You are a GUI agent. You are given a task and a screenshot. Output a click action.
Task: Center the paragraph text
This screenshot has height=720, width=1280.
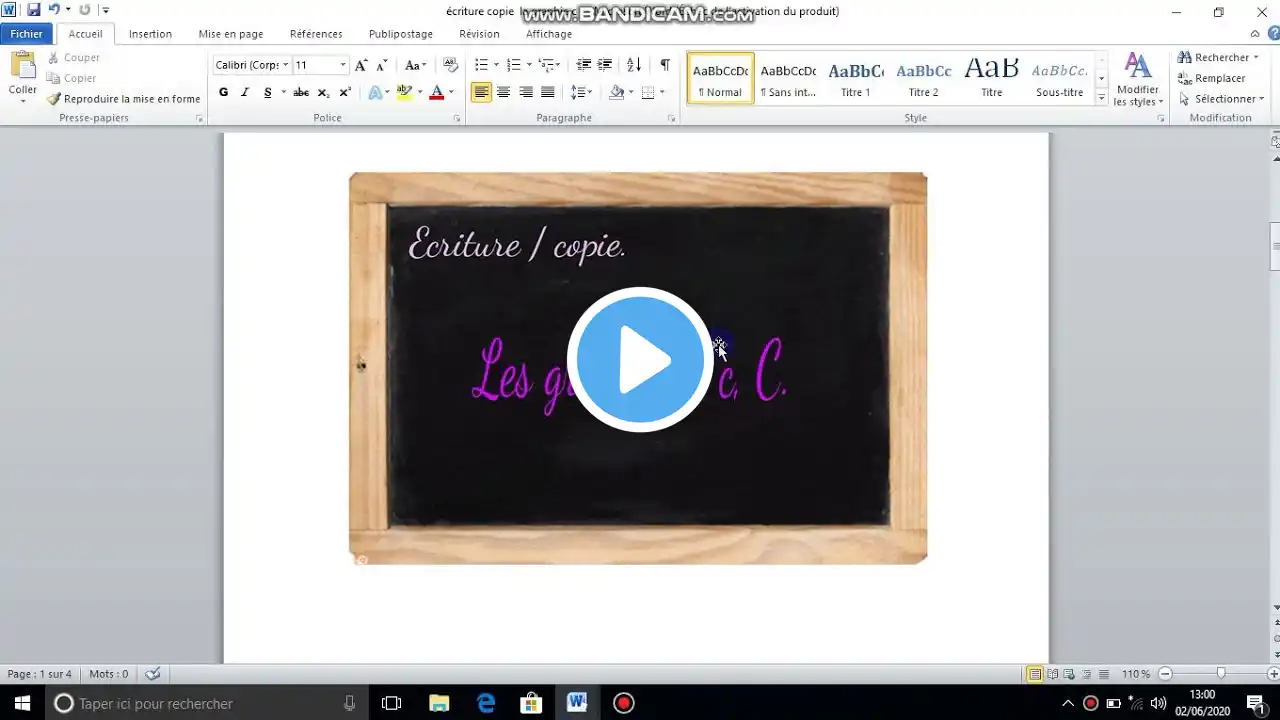coord(504,93)
